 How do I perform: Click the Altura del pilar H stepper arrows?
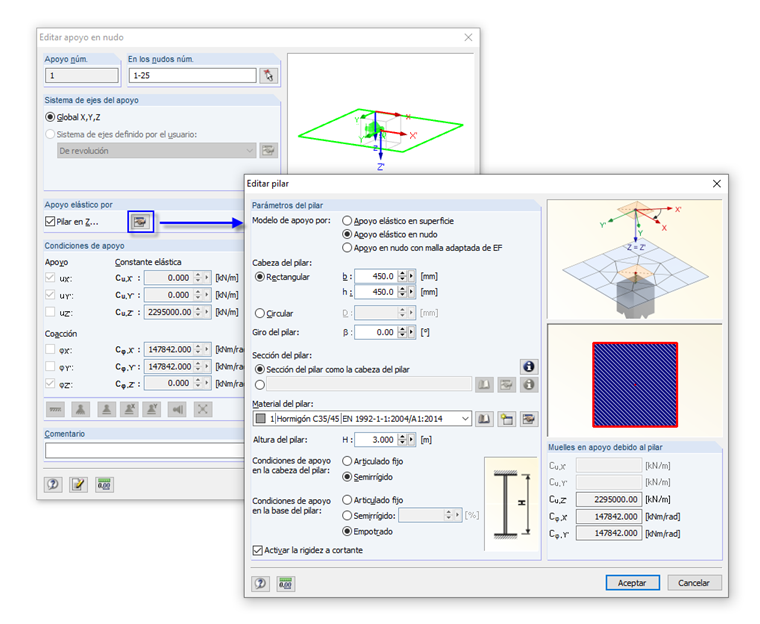tap(402, 440)
